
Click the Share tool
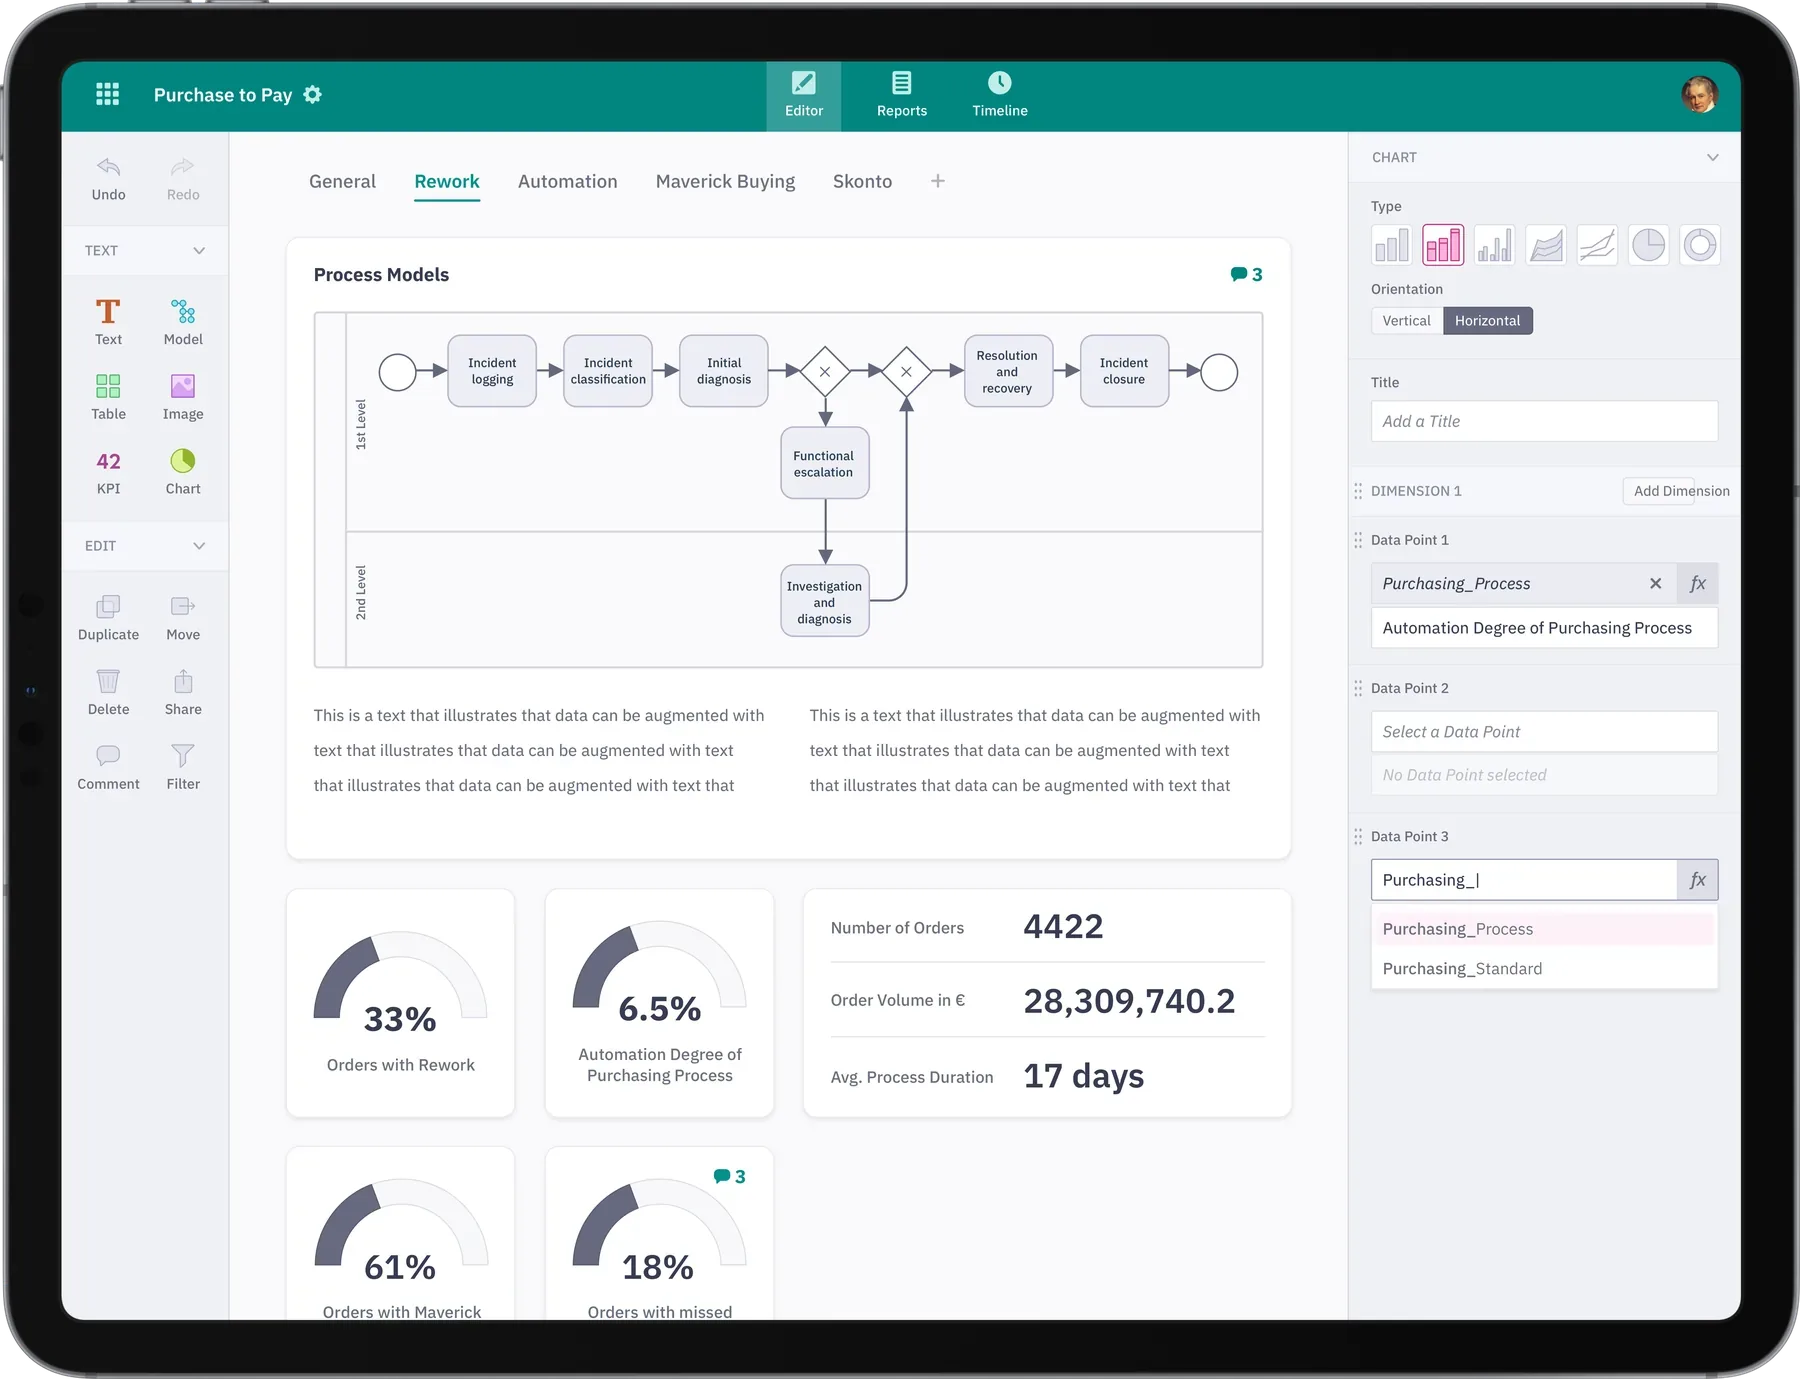pos(183,693)
